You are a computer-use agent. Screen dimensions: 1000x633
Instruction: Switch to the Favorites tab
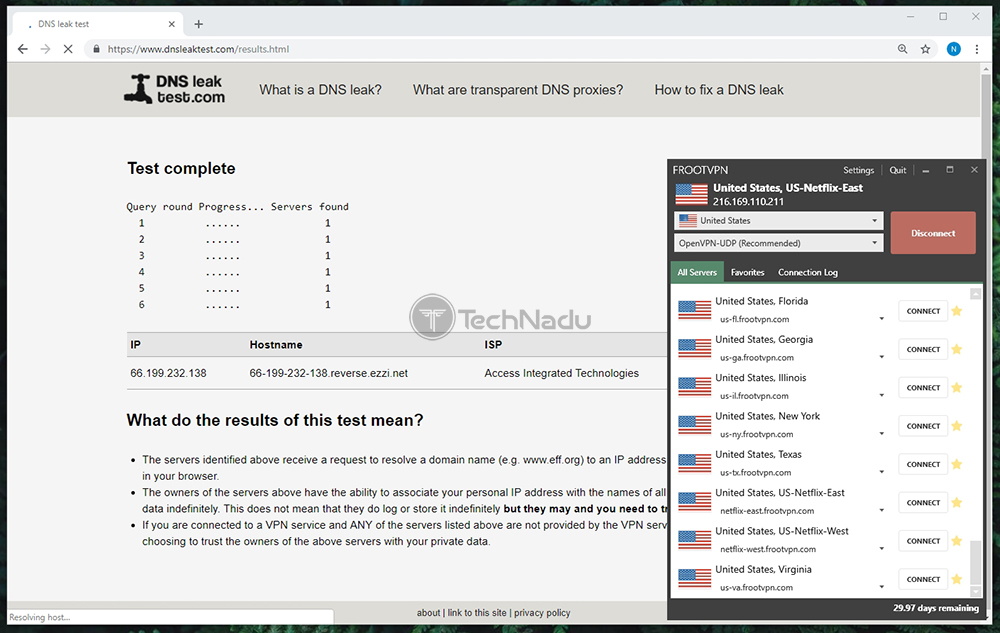pos(747,272)
